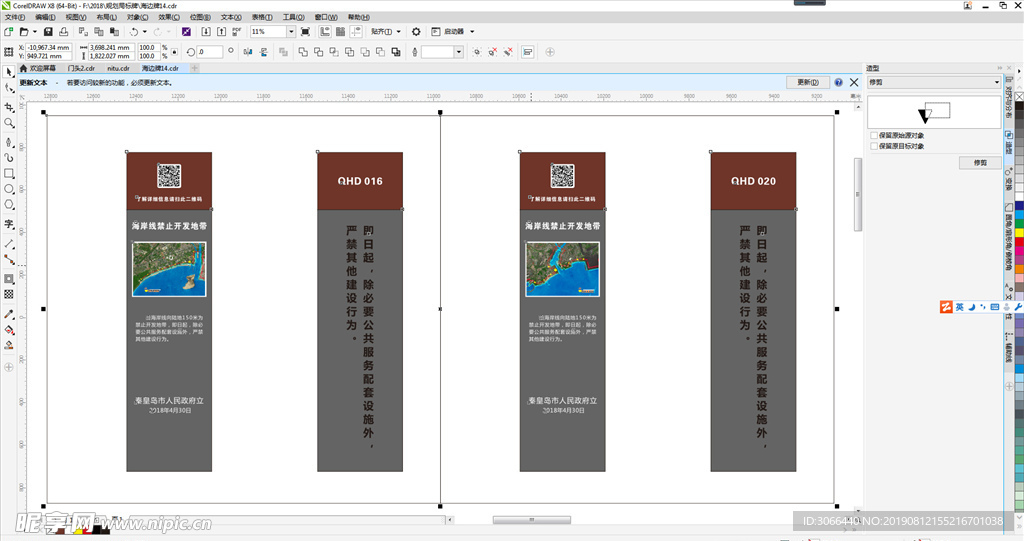Image resolution: width=1024 pixels, height=541 pixels.
Task: Select the Crop tool
Action: [x=9, y=106]
